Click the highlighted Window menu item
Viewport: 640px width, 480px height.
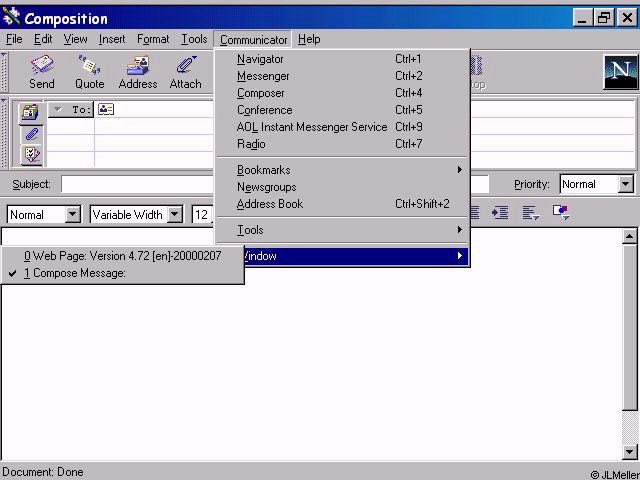[x=355, y=256]
